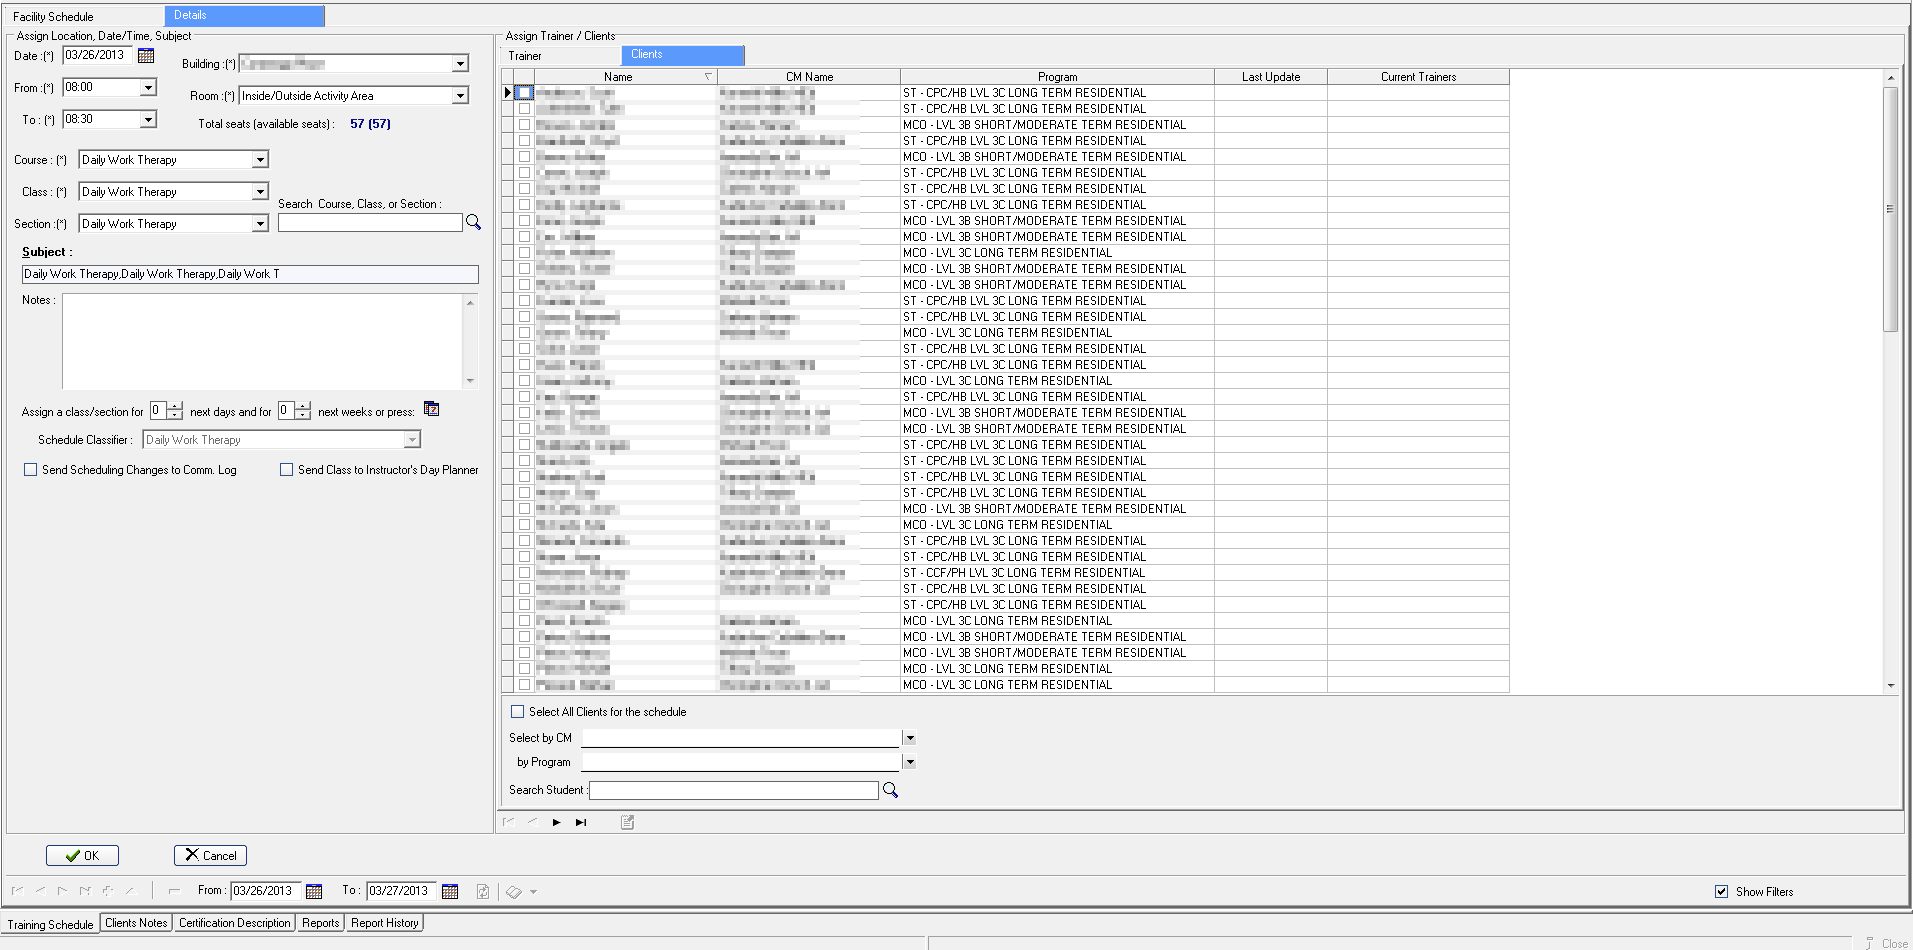Click the Cancel button
Screen dimensions: 1913x950
[x=210, y=855]
